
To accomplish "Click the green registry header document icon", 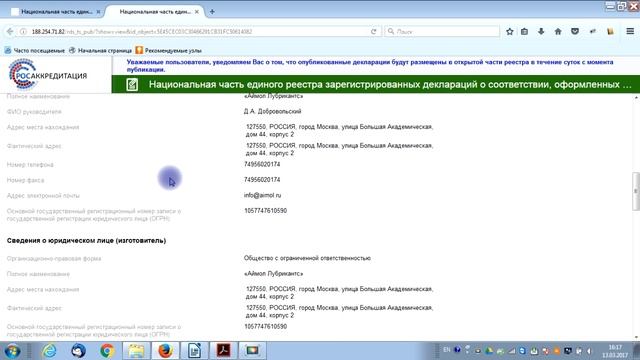I will coord(132,84).
